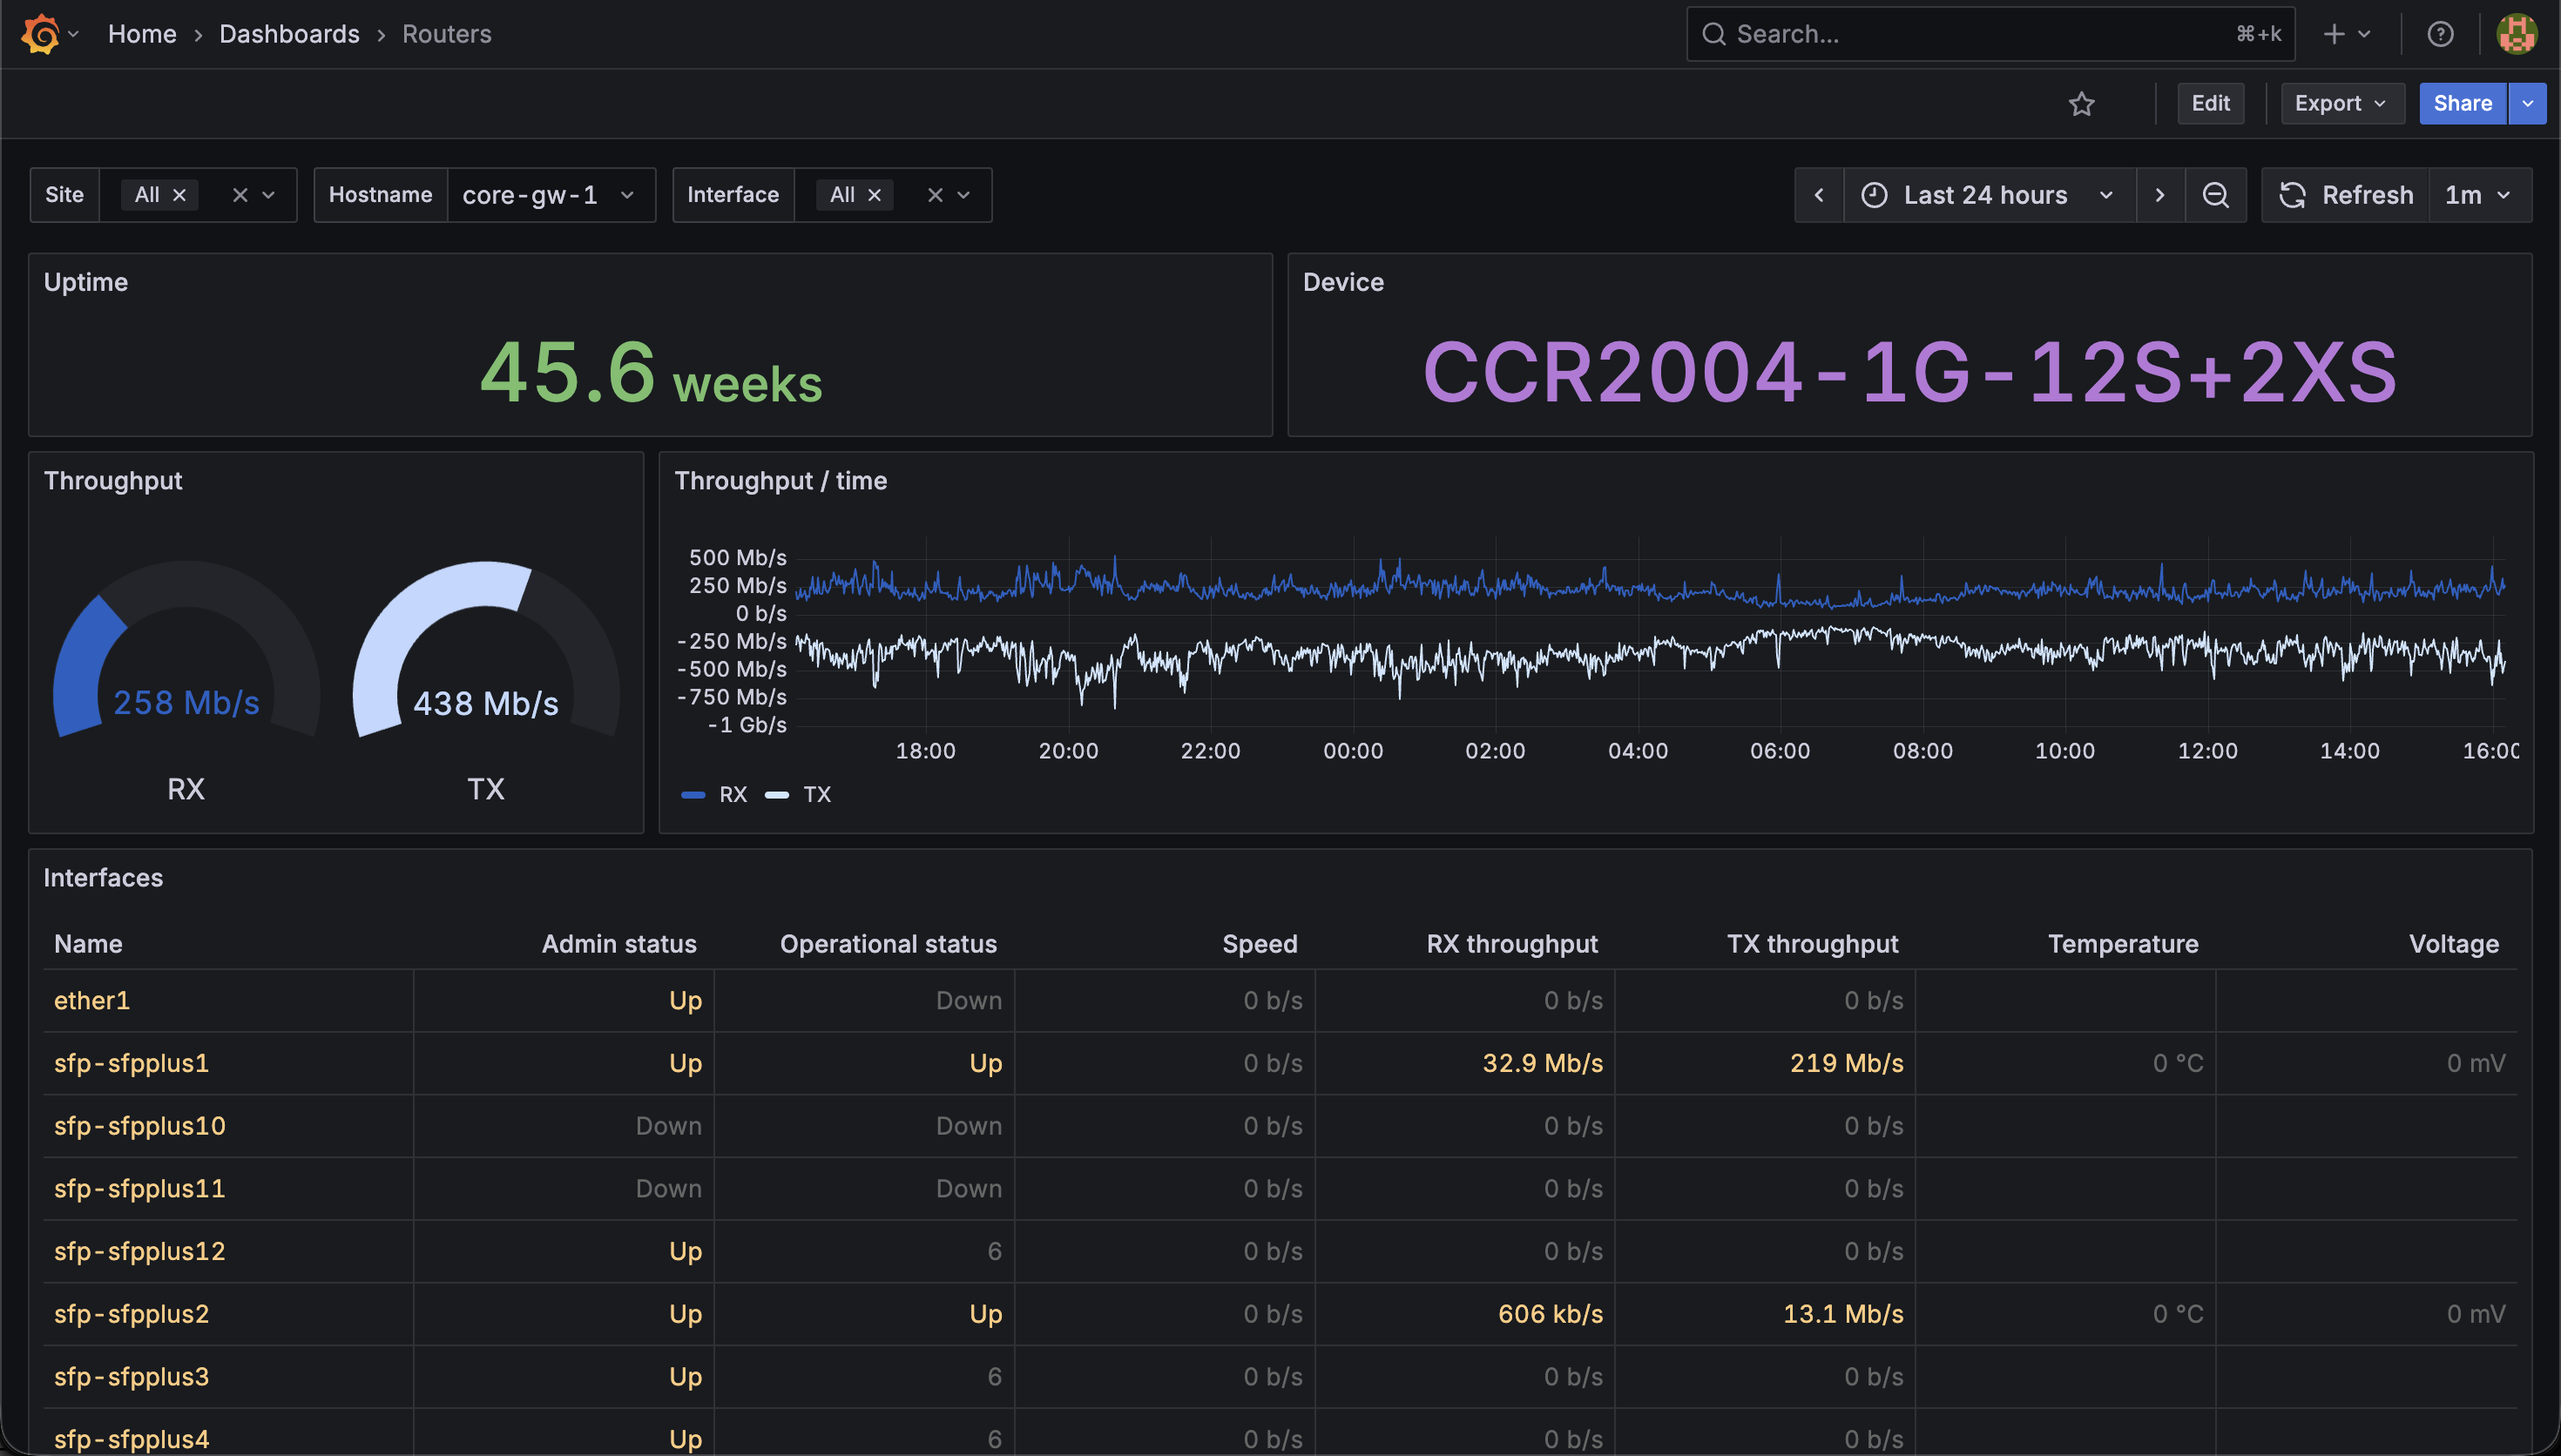The height and width of the screenshot is (1456, 2561).
Task: Click the Edit dashboard button
Action: click(2210, 103)
